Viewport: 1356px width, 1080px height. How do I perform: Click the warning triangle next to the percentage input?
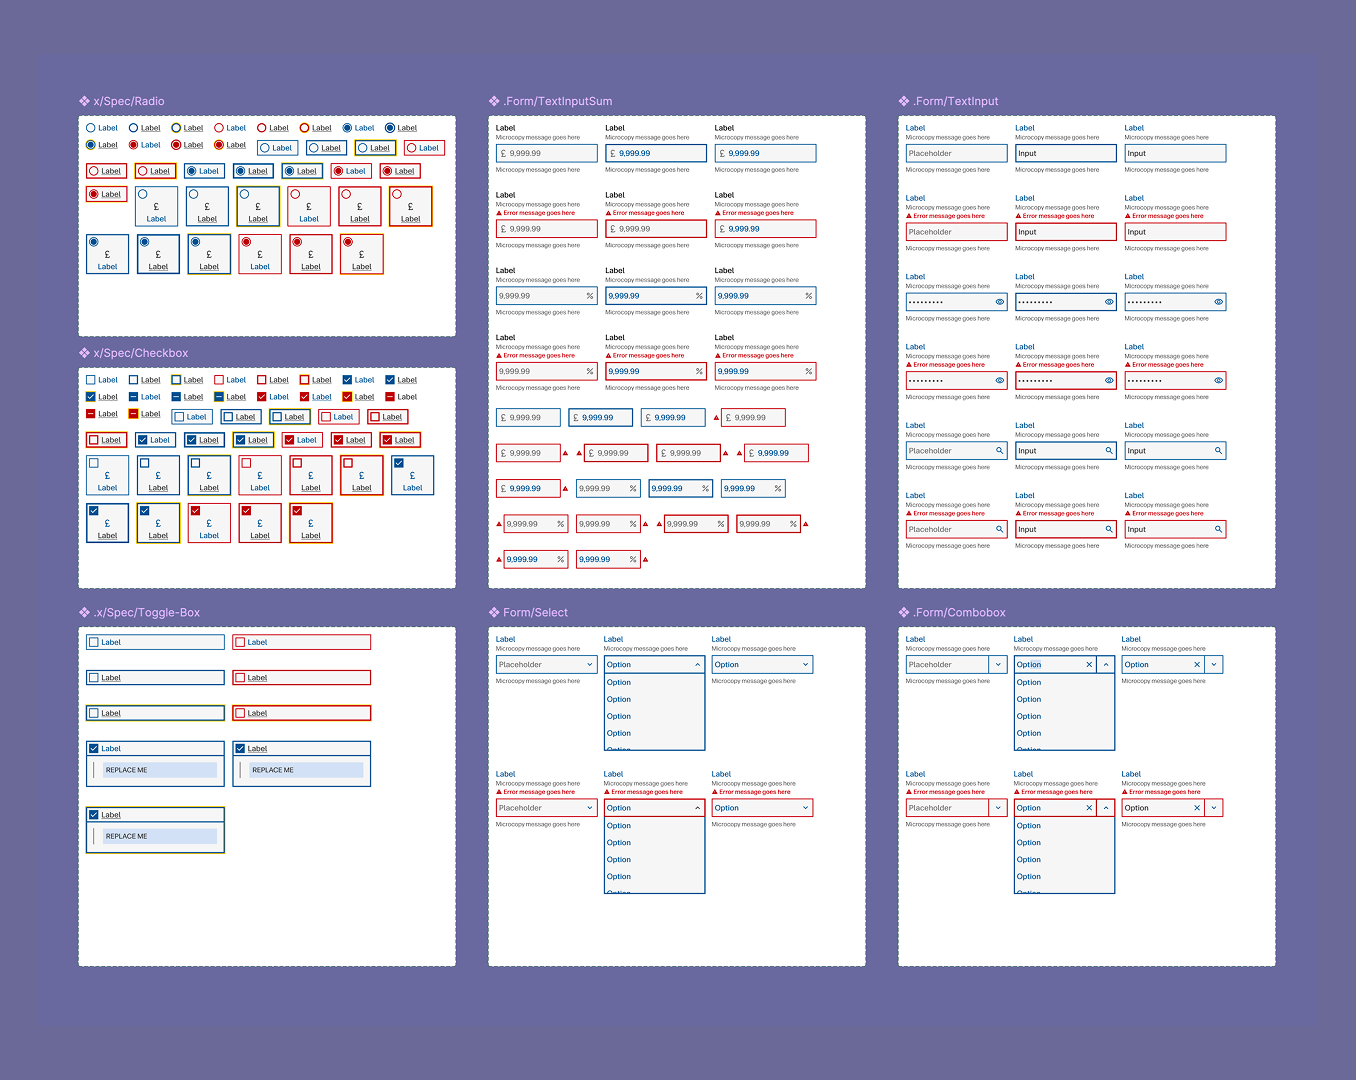pyautogui.click(x=499, y=523)
